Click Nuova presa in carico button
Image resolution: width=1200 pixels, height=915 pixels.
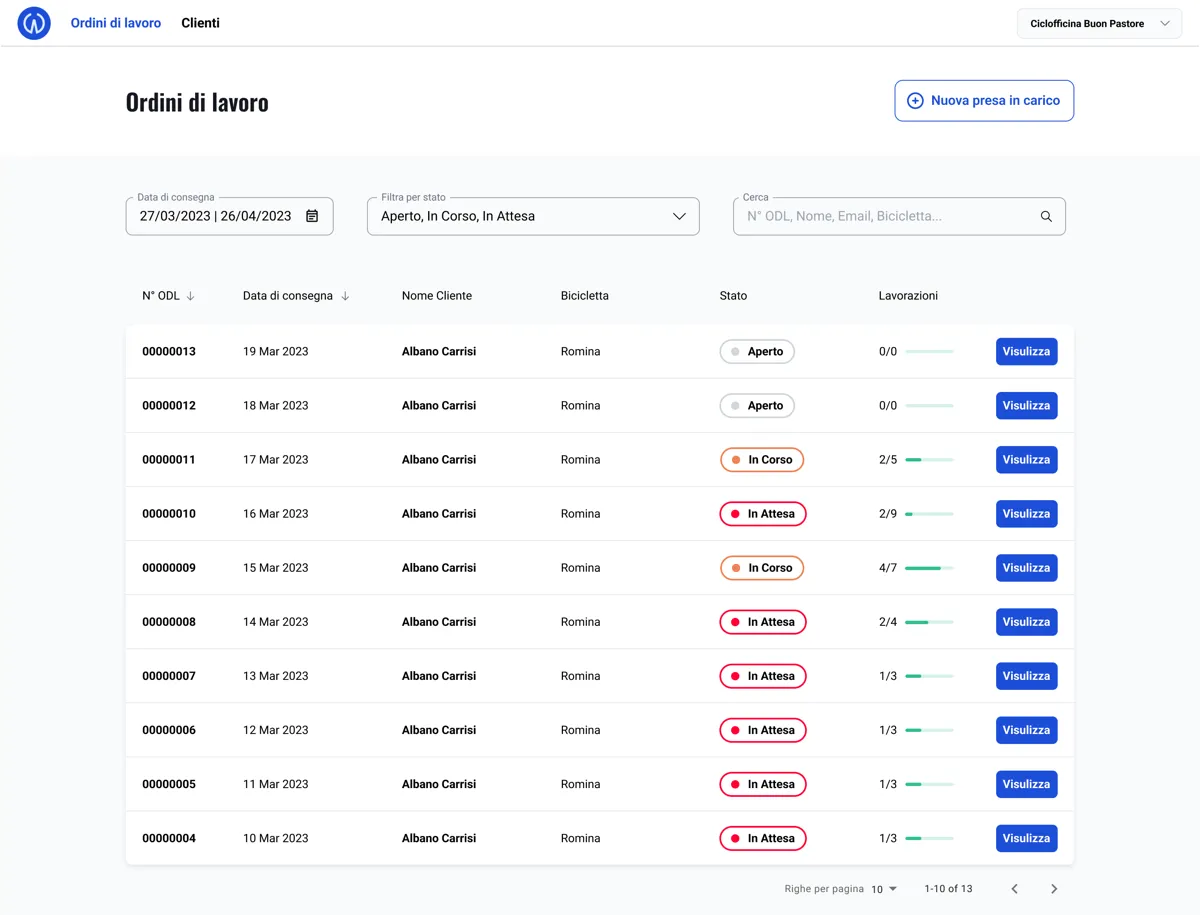(984, 101)
